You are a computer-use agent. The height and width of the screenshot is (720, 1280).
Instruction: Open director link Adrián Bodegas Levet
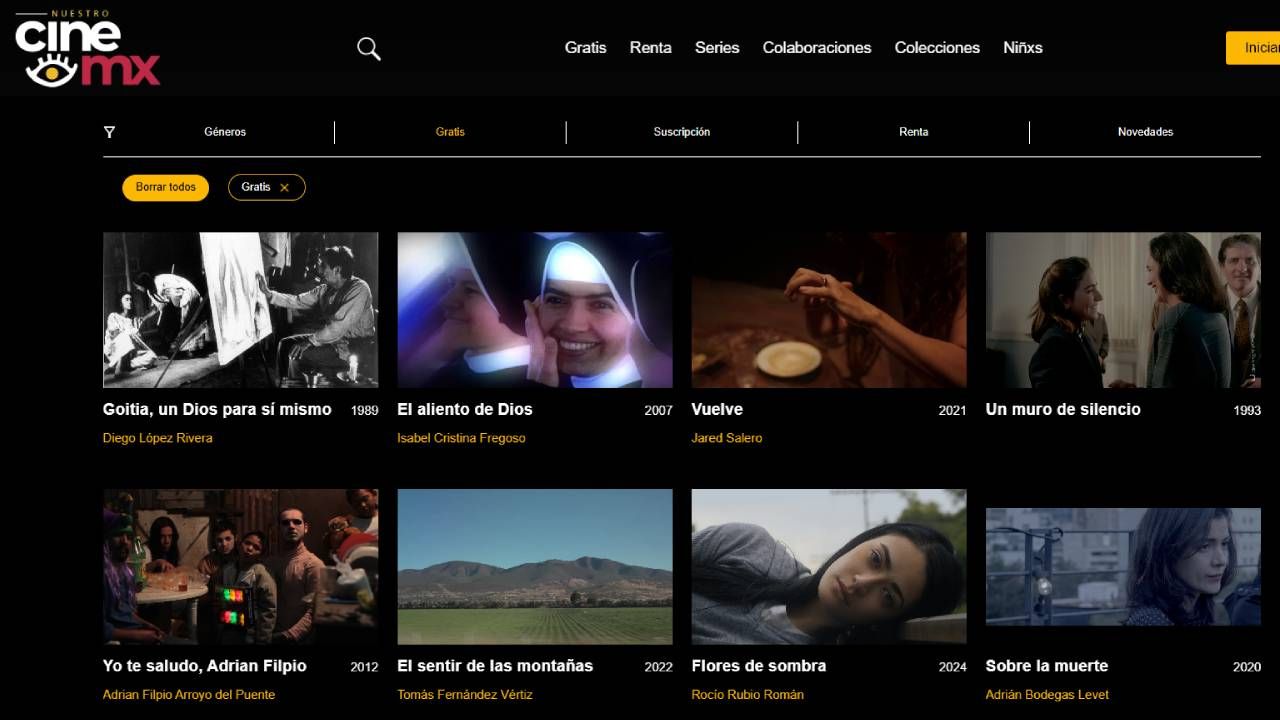point(1047,694)
